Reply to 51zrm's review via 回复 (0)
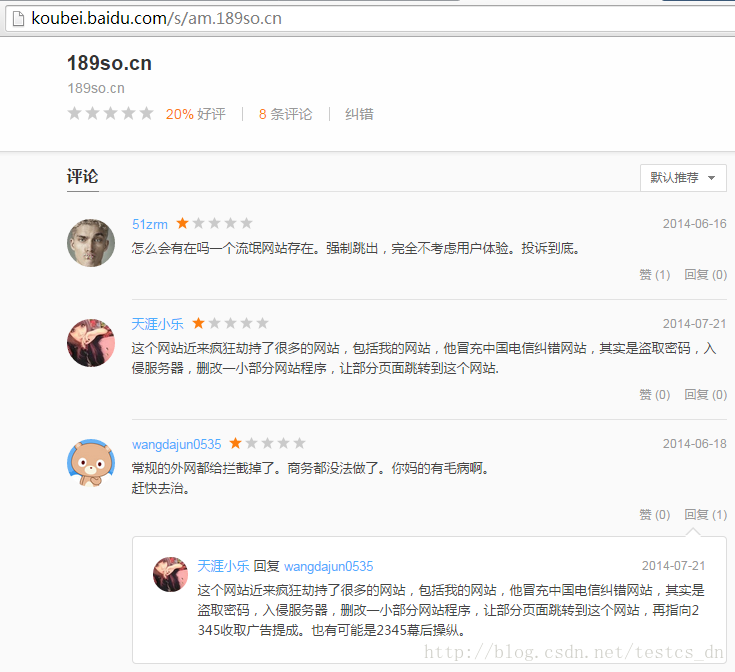Screen dimensions: 735x672 click(x=705, y=275)
